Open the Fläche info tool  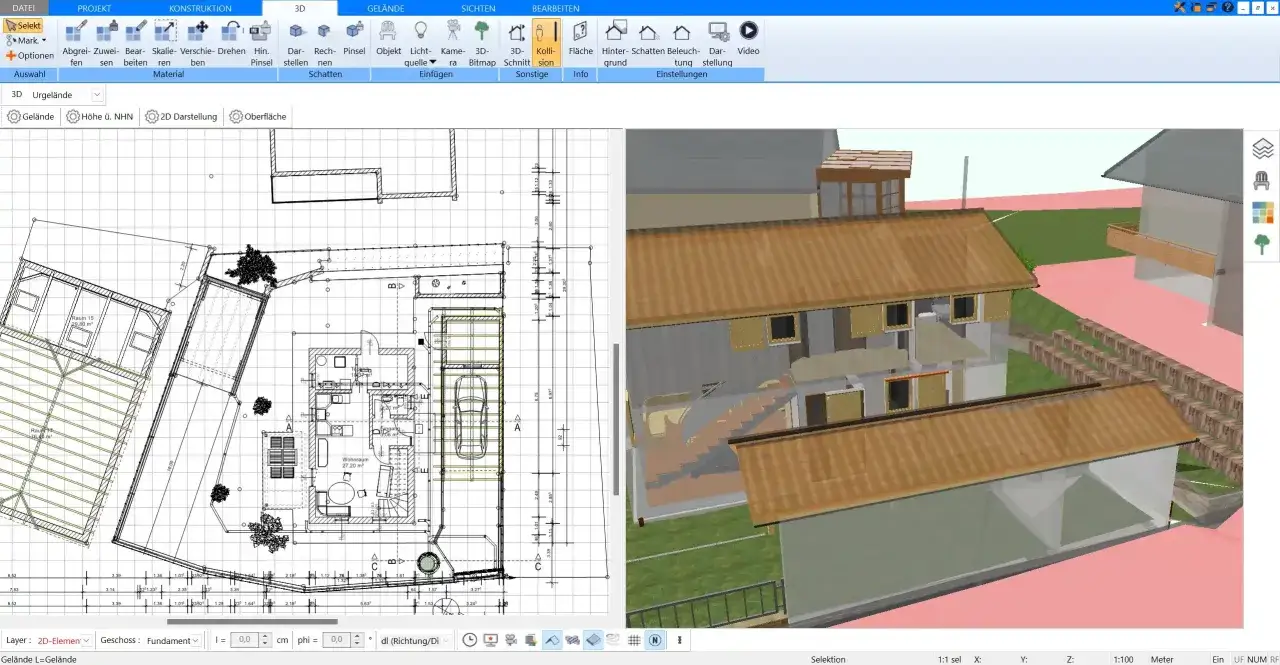click(580, 38)
